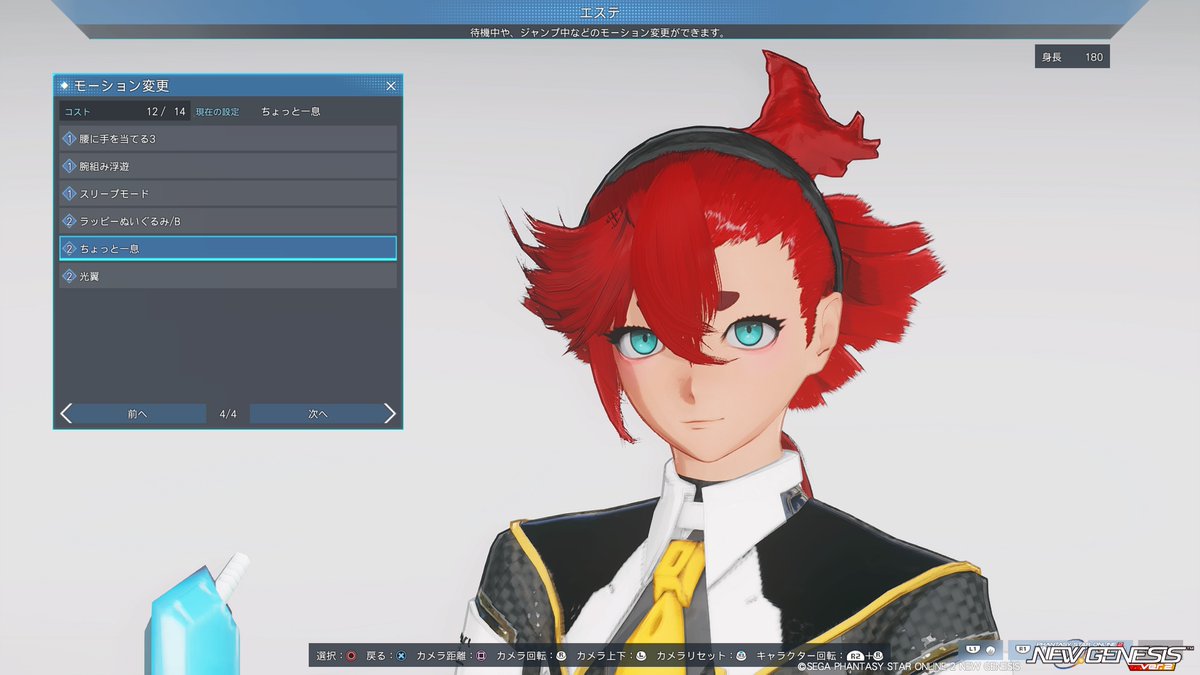Click the current setting ちょっと一息 text
1200x675 pixels.
pos(291,111)
